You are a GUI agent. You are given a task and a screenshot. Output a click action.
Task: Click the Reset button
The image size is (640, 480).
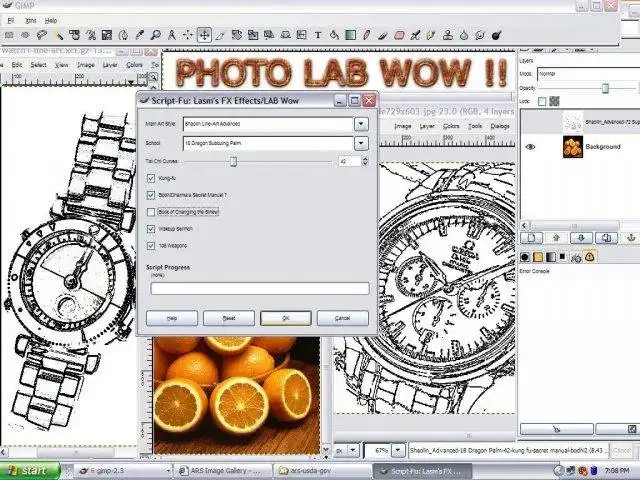(x=229, y=318)
